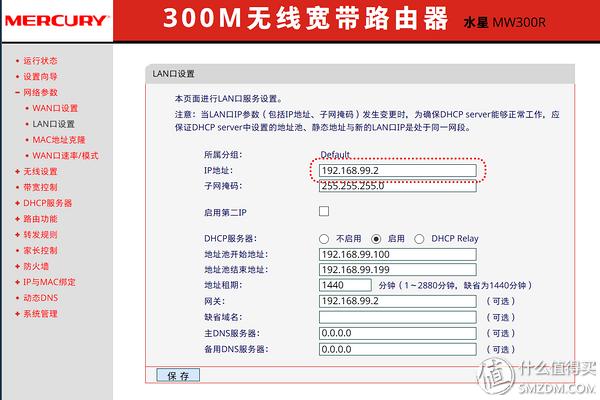Click the 地址池开始地址 field
Viewport: 600px width, 400px height.
(x=398, y=255)
